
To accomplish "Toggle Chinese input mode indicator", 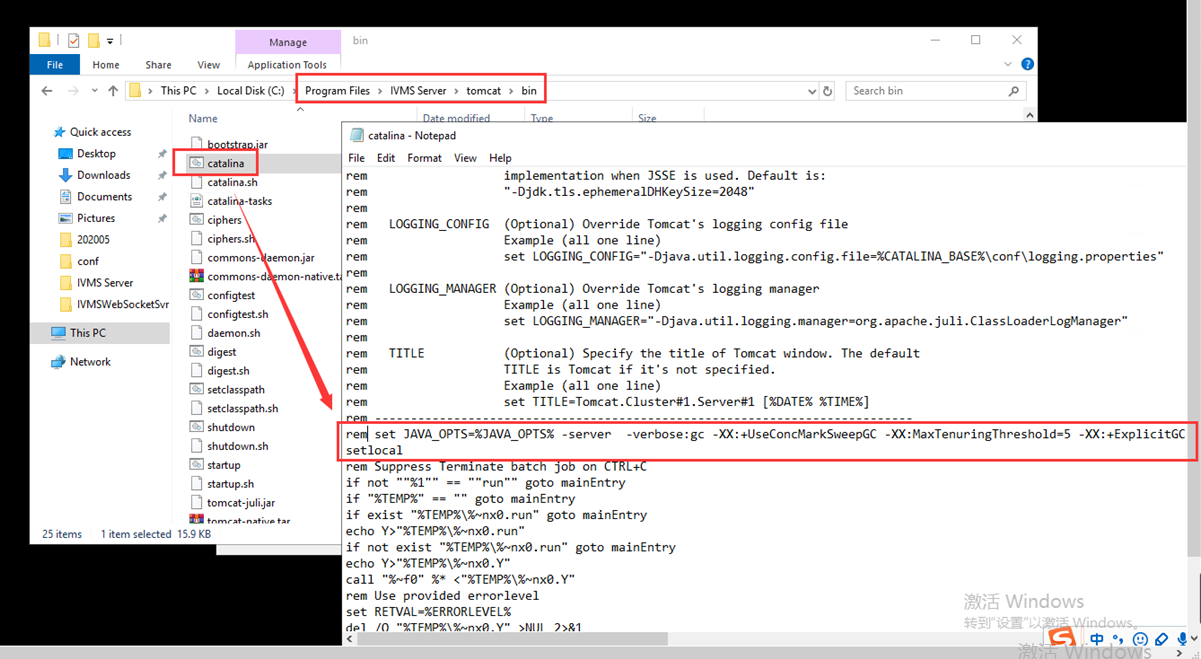I will pyautogui.click(x=1097, y=639).
